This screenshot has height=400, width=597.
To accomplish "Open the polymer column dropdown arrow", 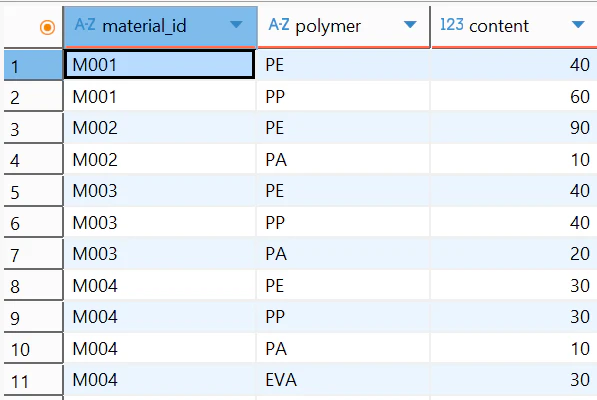I will [x=410, y=25].
